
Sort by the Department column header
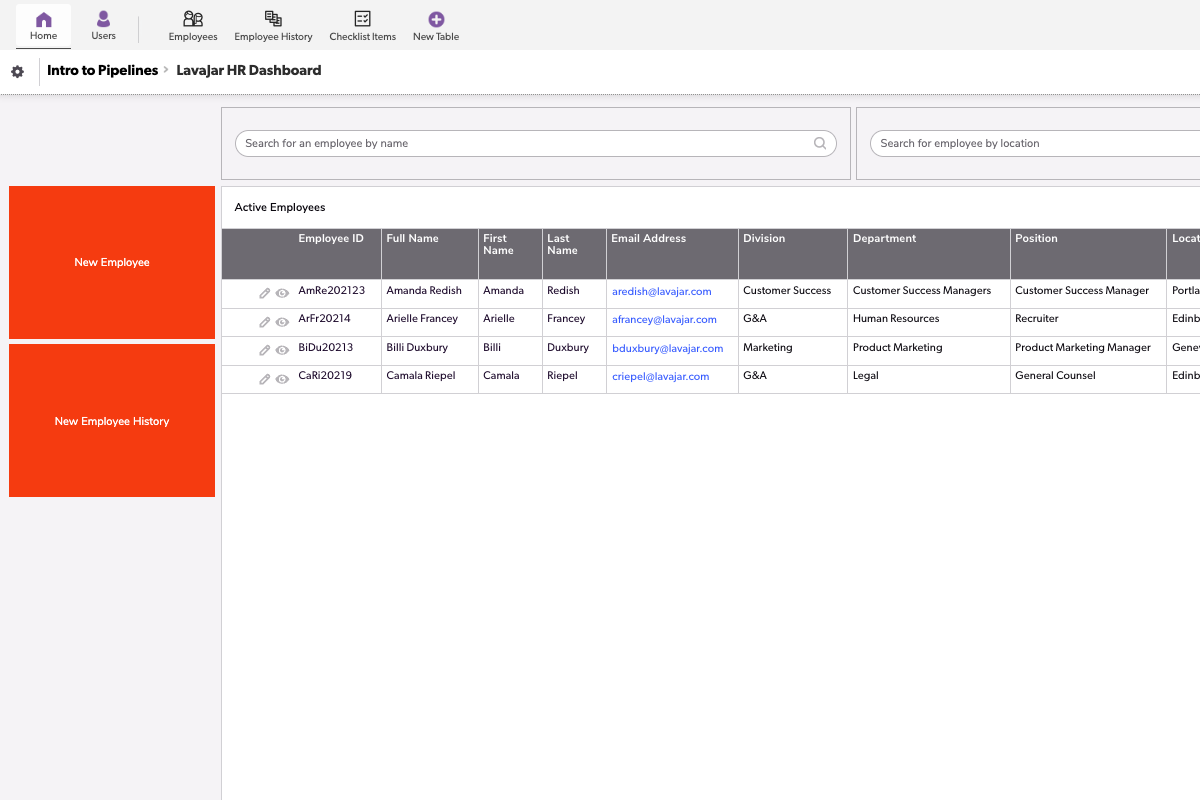tap(884, 239)
